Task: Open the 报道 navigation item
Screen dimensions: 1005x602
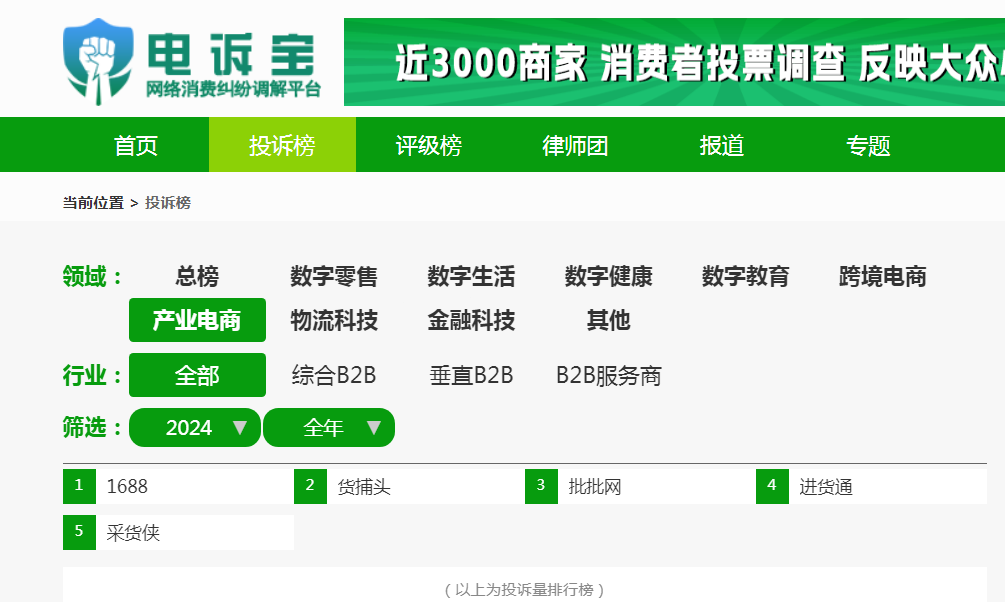Action: [722, 145]
